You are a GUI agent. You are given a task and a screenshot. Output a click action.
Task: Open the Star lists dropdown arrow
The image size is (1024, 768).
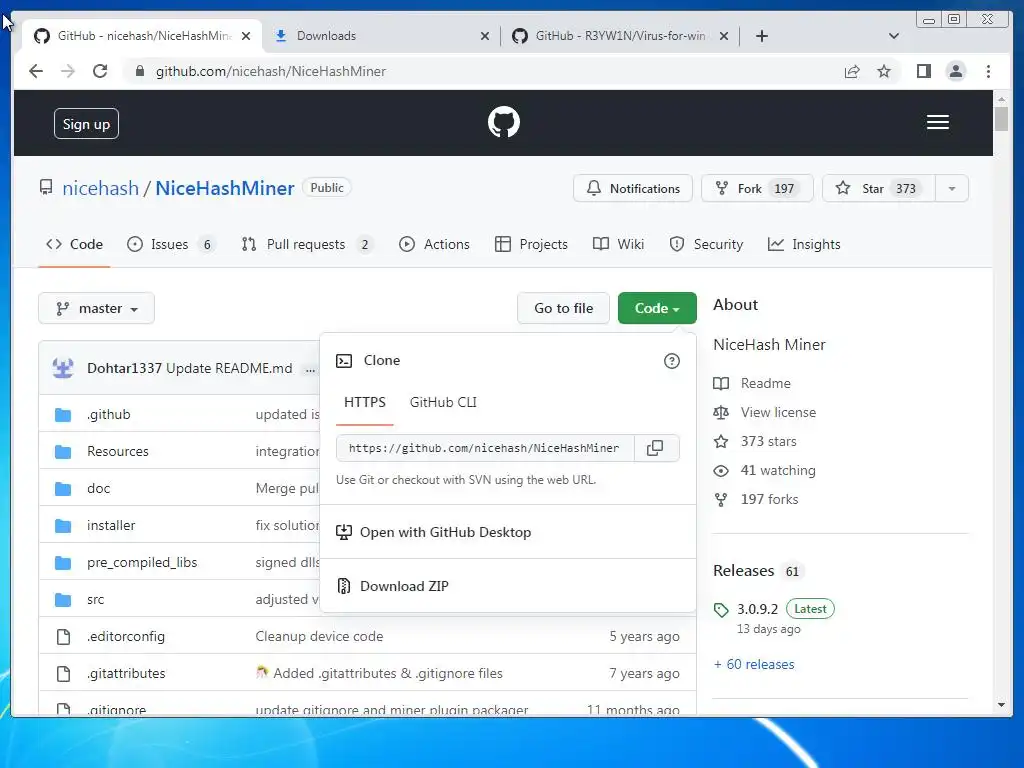coord(952,189)
